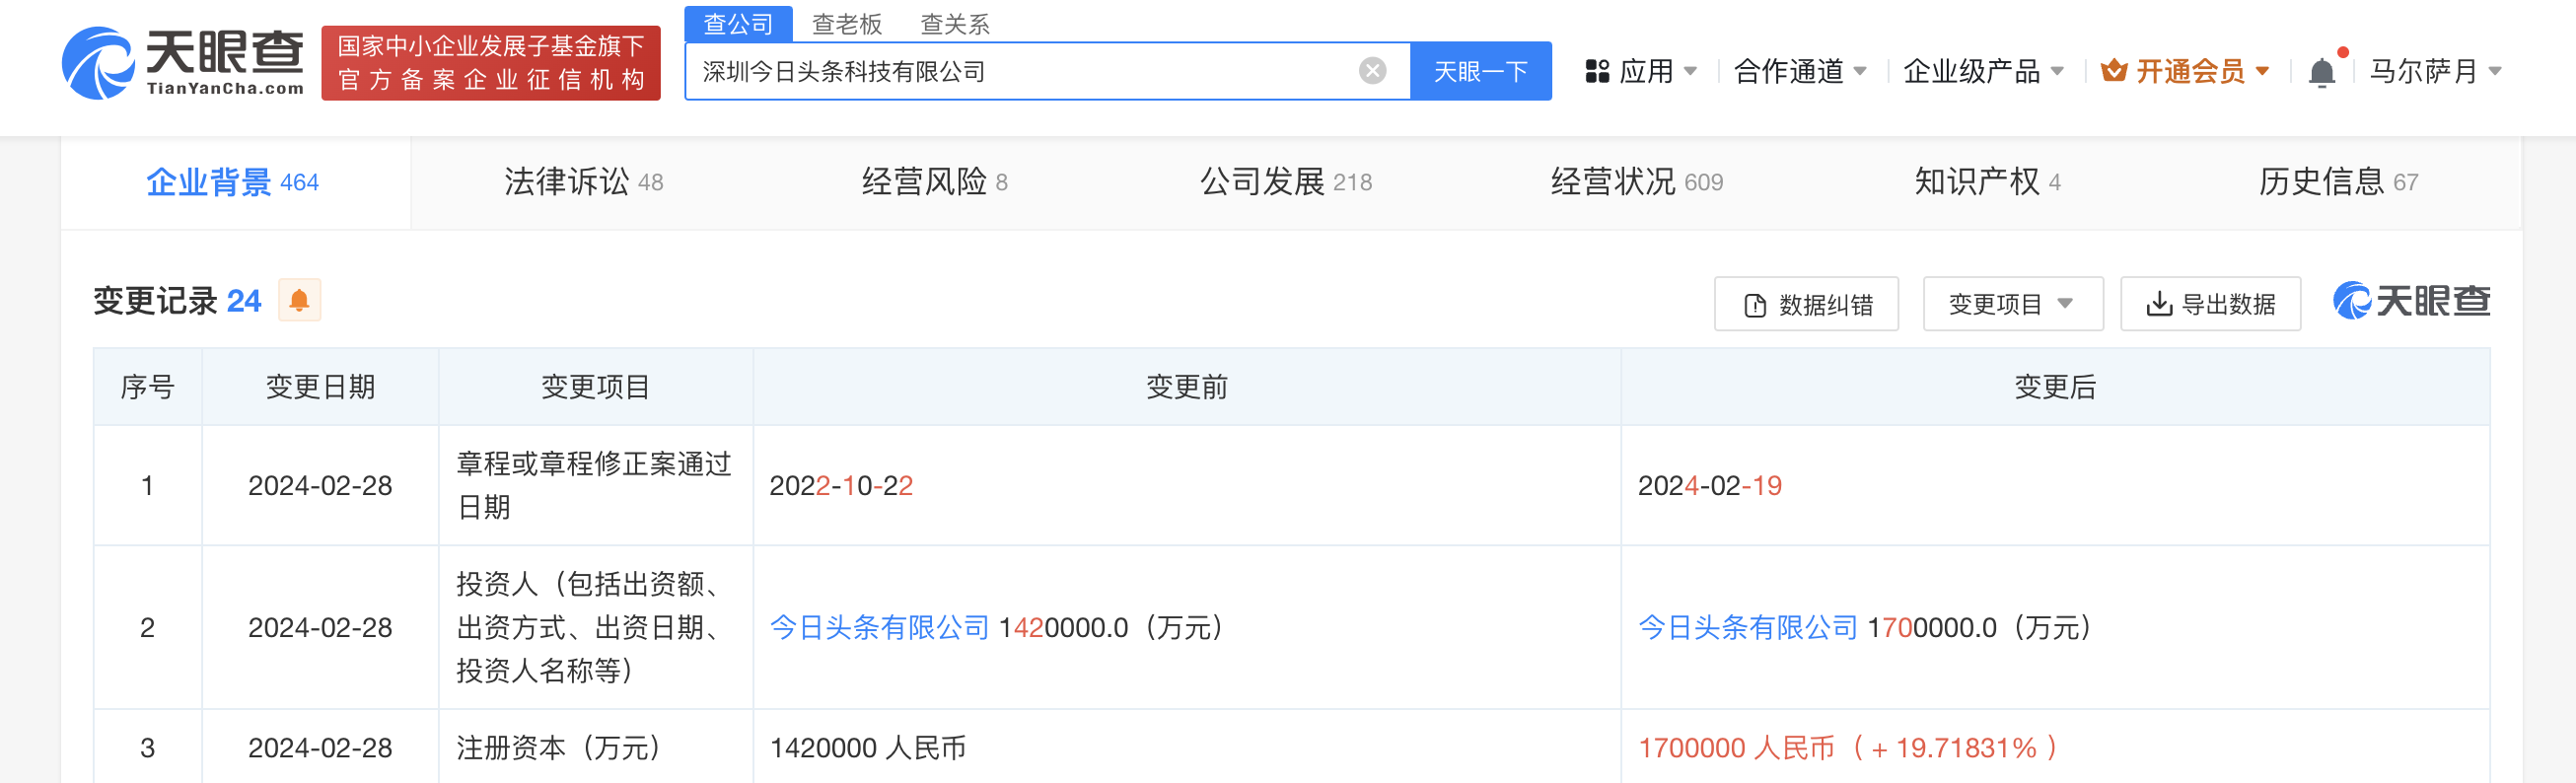Click the 变更前 column header
The width and height of the screenshot is (2576, 783).
point(1187,387)
